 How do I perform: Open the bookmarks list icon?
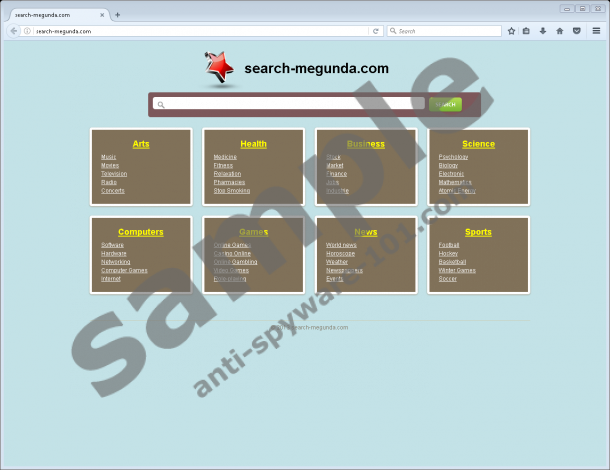pos(527,31)
